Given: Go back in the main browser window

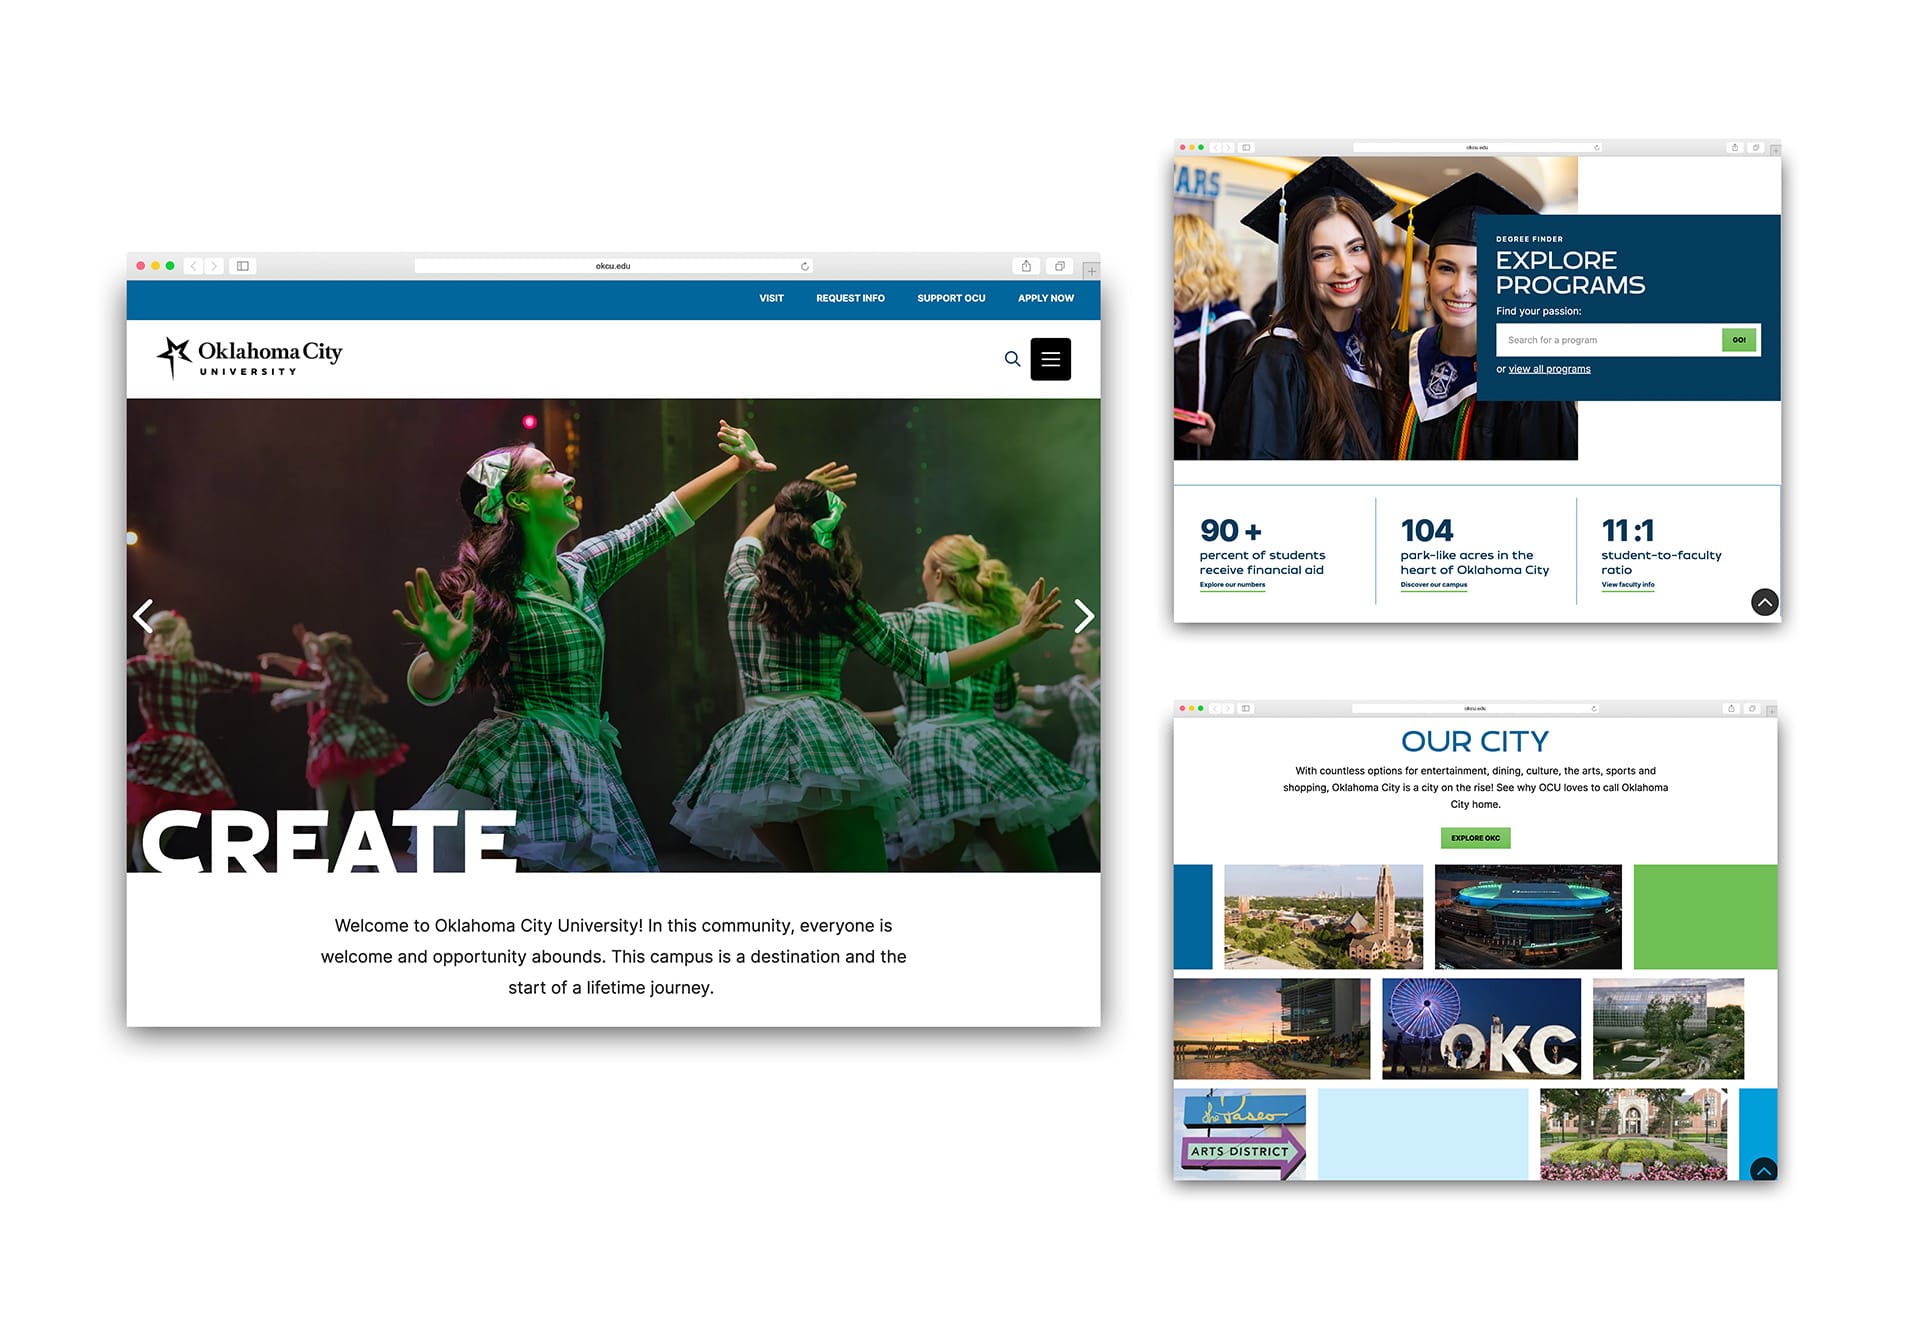Looking at the screenshot, I should click(x=194, y=266).
